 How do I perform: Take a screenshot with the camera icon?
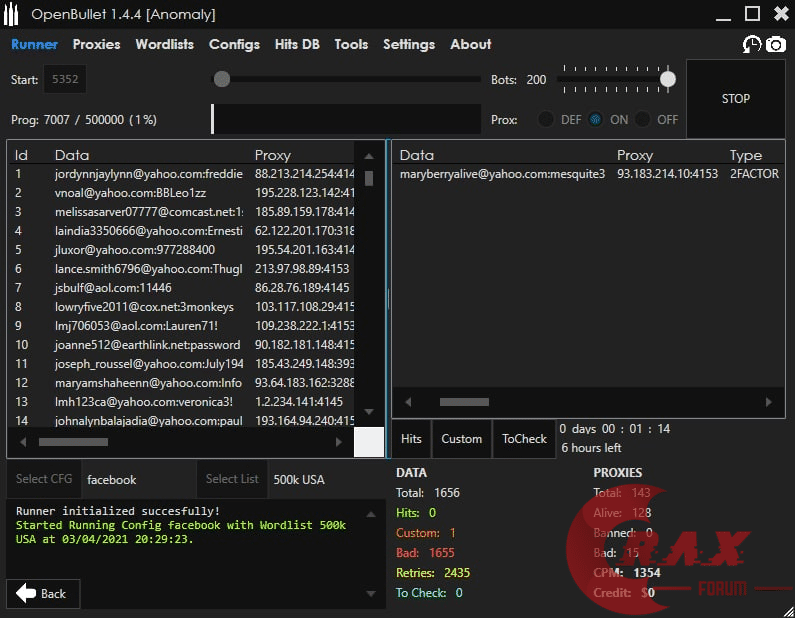(775, 44)
